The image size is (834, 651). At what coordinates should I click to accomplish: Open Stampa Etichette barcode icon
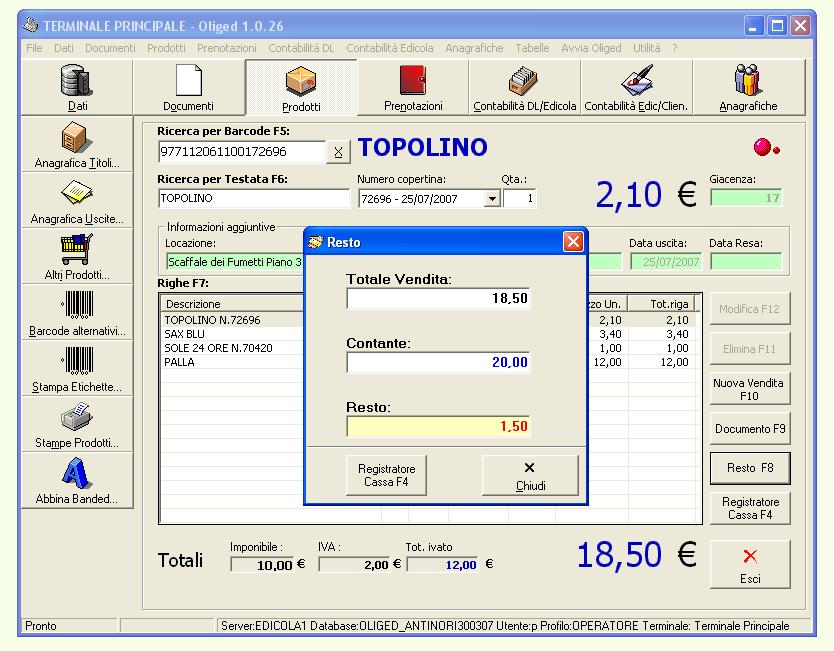click(x=77, y=362)
